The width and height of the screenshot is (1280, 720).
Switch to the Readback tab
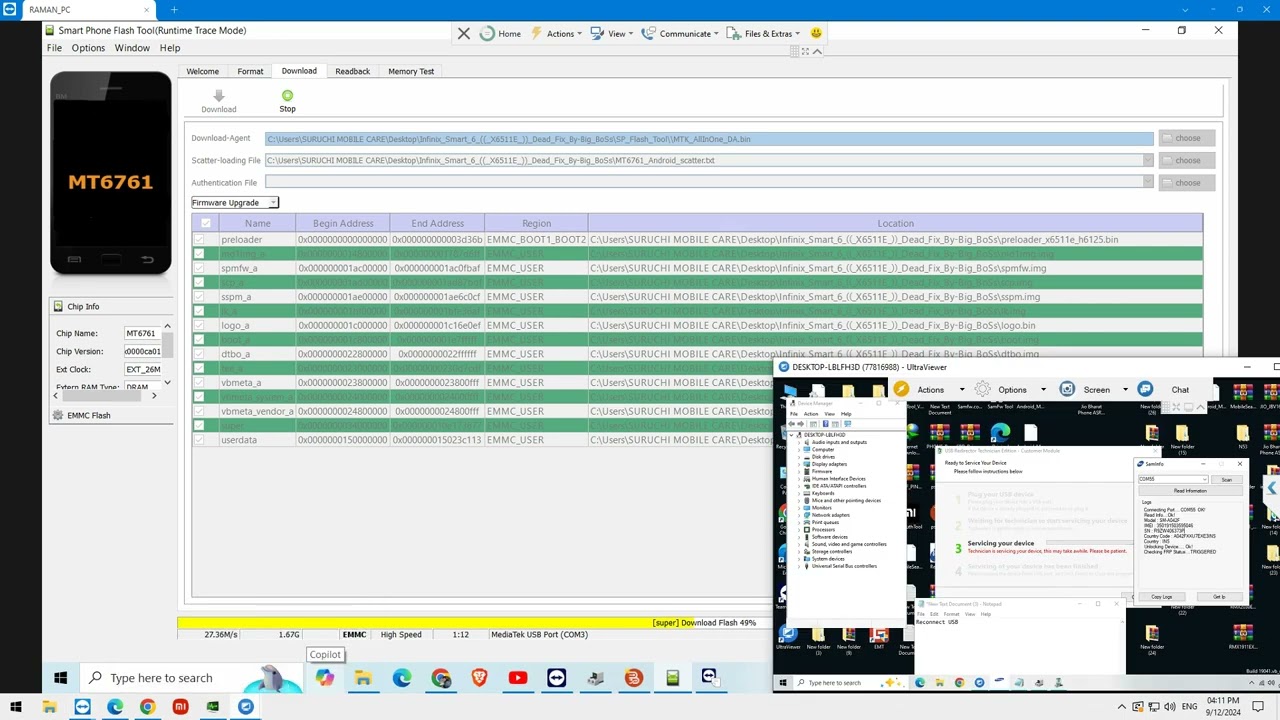[352, 71]
